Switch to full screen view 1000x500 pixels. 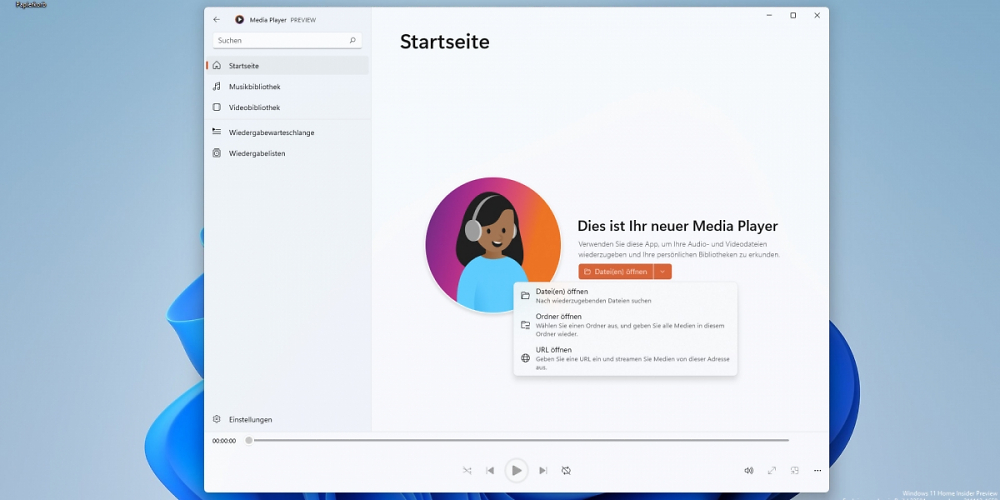click(772, 471)
